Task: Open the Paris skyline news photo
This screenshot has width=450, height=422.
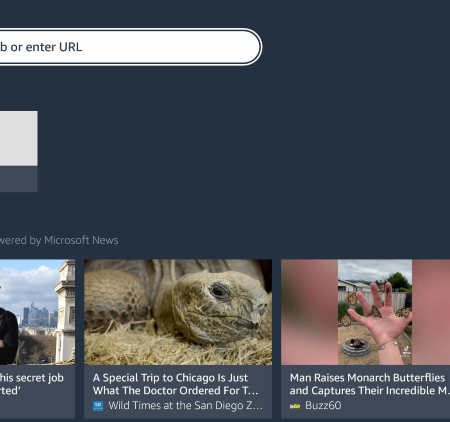Action: click(x=37, y=312)
